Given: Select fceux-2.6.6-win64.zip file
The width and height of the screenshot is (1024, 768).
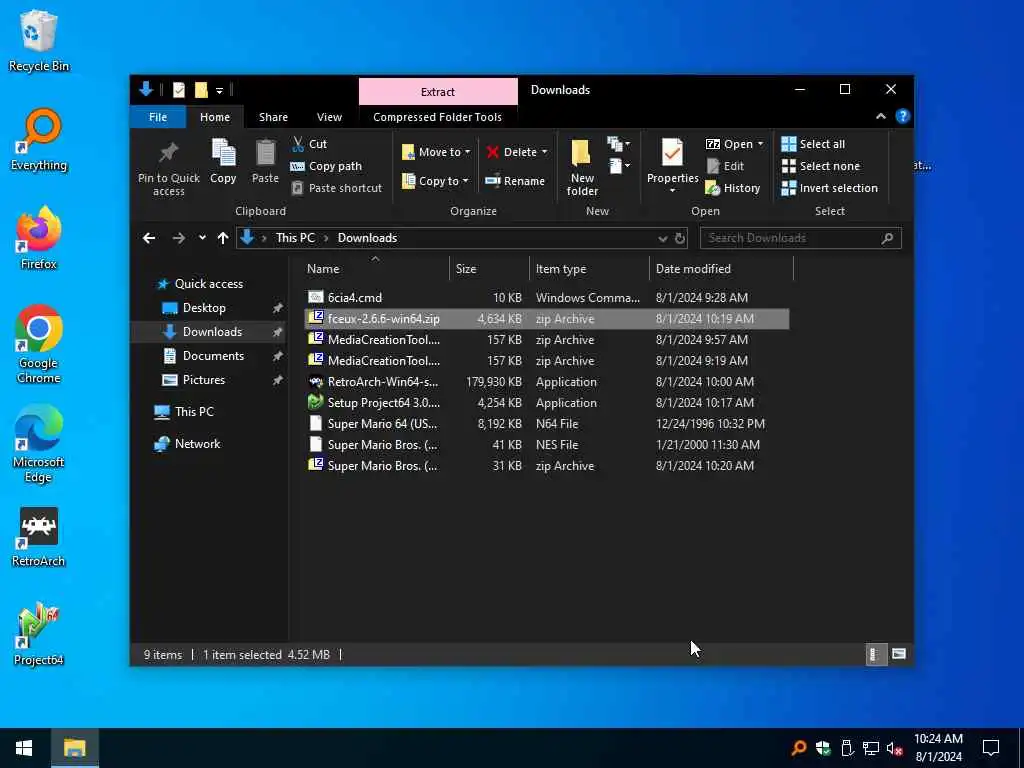Looking at the screenshot, I should pos(547,319).
